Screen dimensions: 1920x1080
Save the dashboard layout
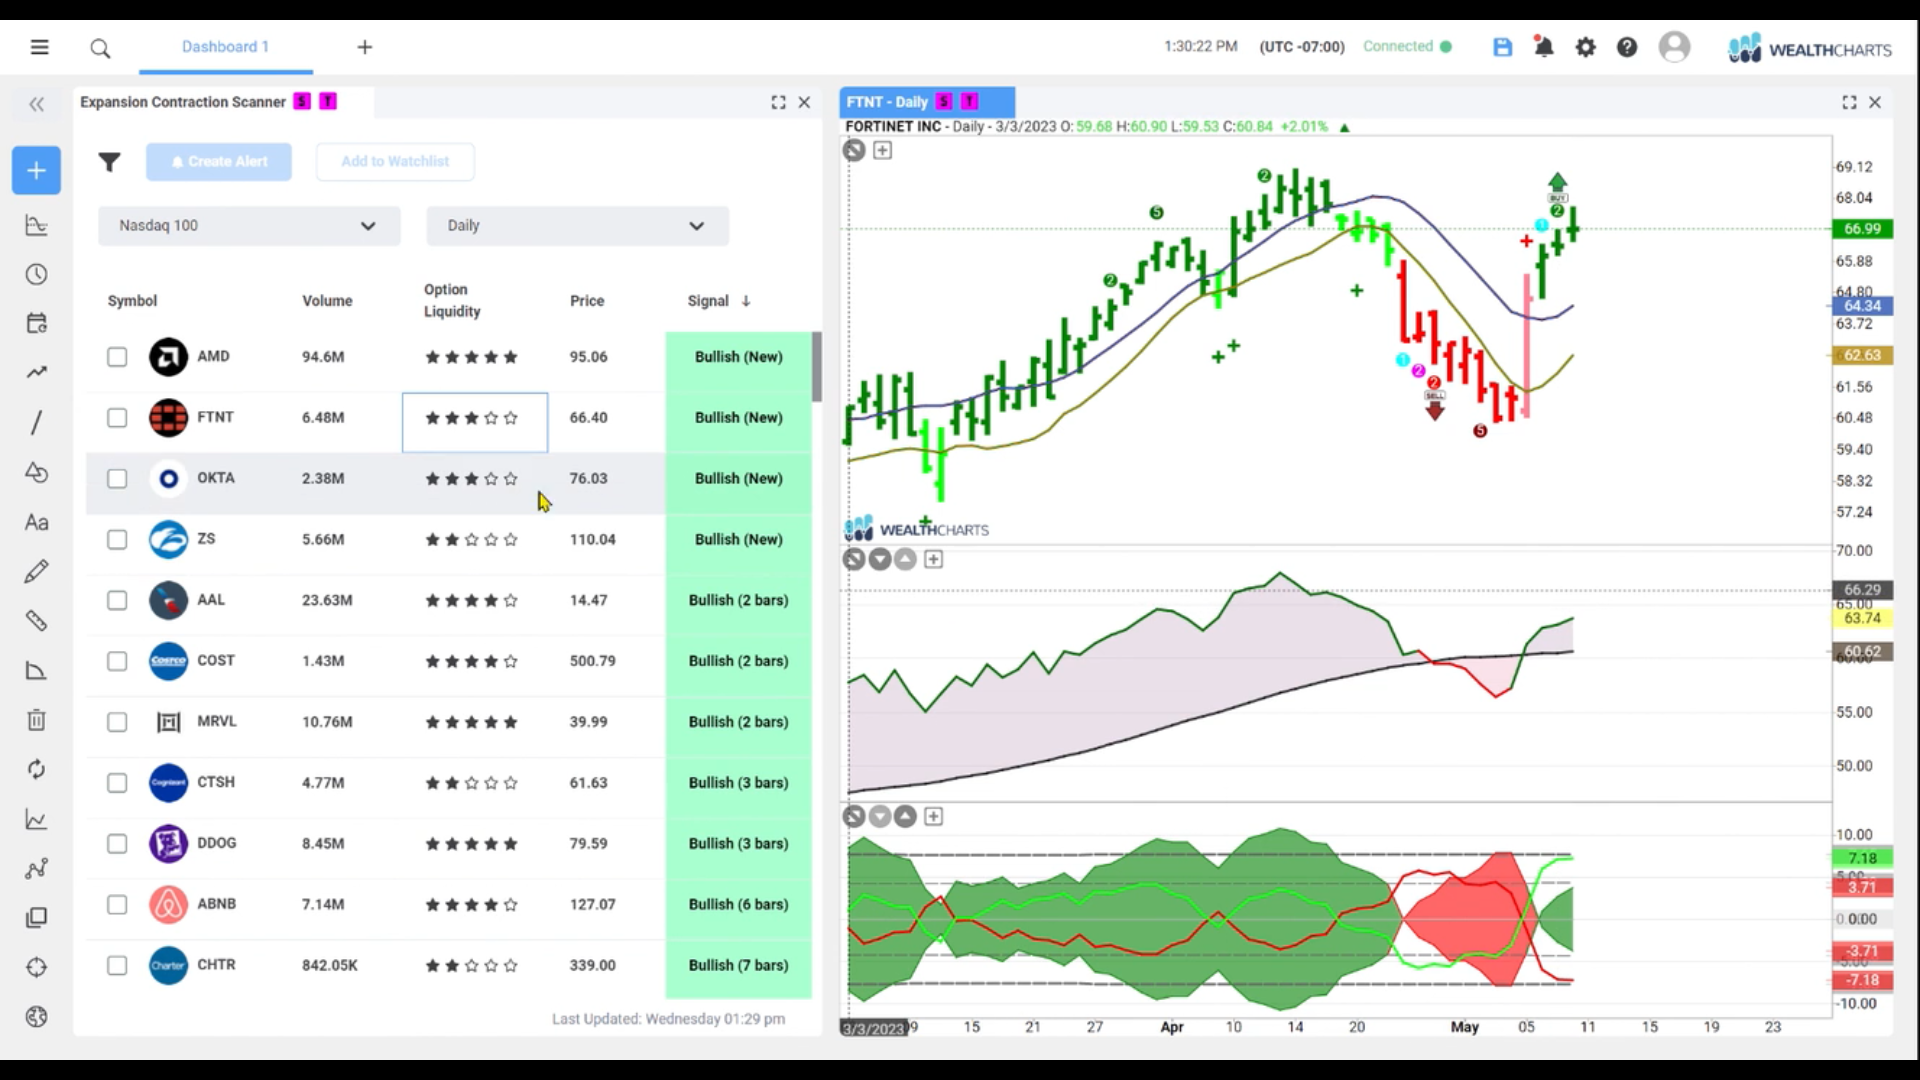[x=1502, y=47]
